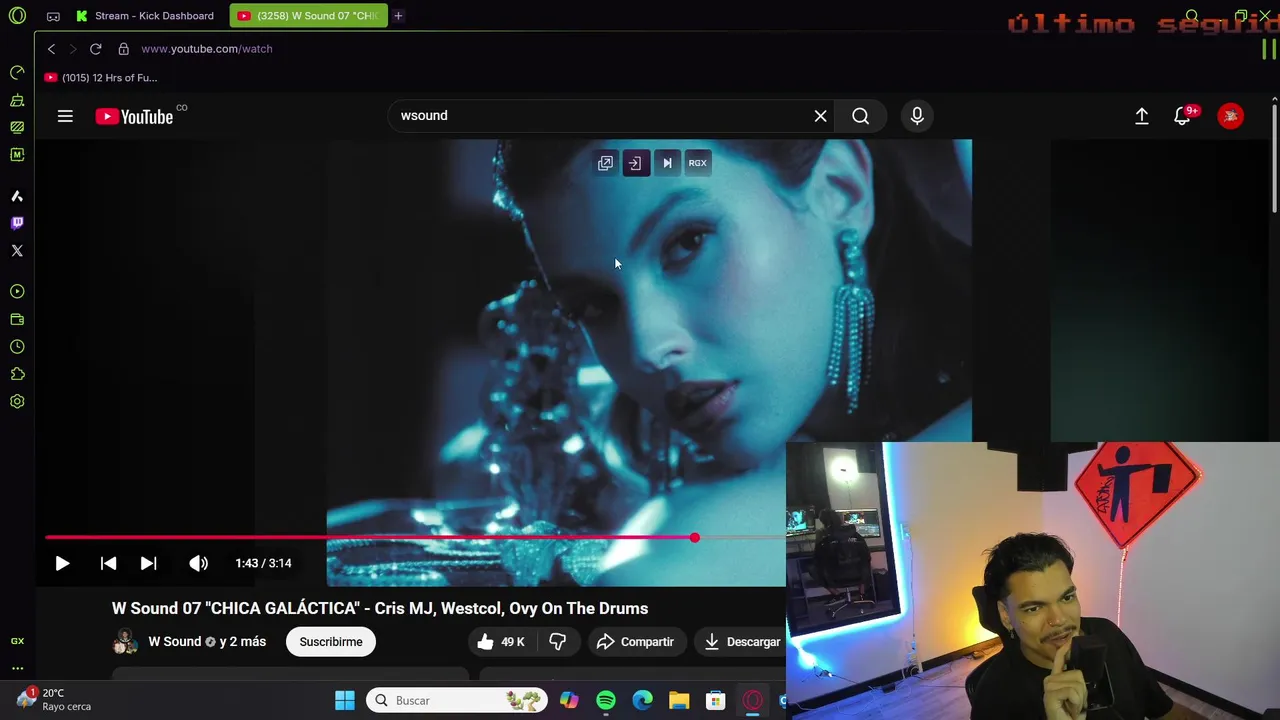This screenshot has width=1280, height=720.
Task: Go to previous video
Action: click(108, 563)
